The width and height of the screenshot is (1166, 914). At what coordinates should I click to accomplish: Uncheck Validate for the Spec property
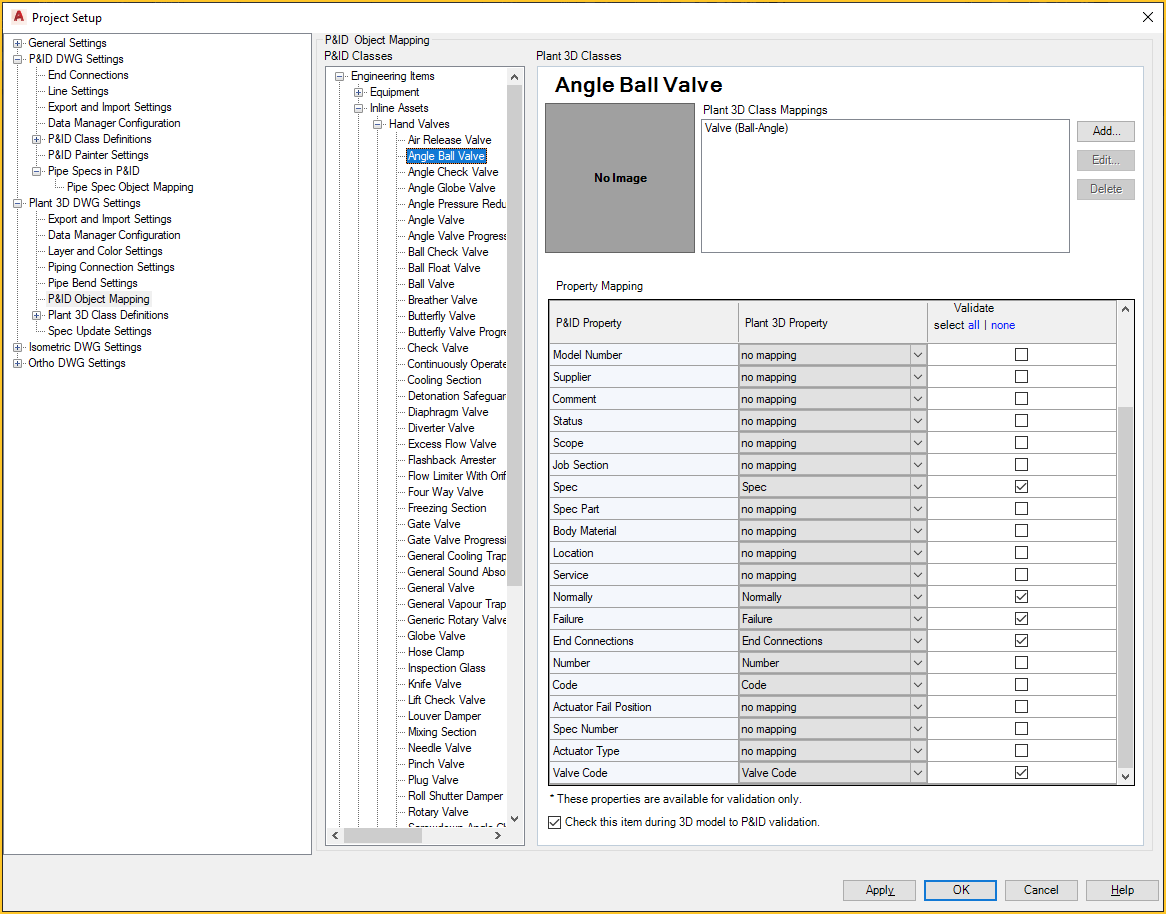point(1021,486)
